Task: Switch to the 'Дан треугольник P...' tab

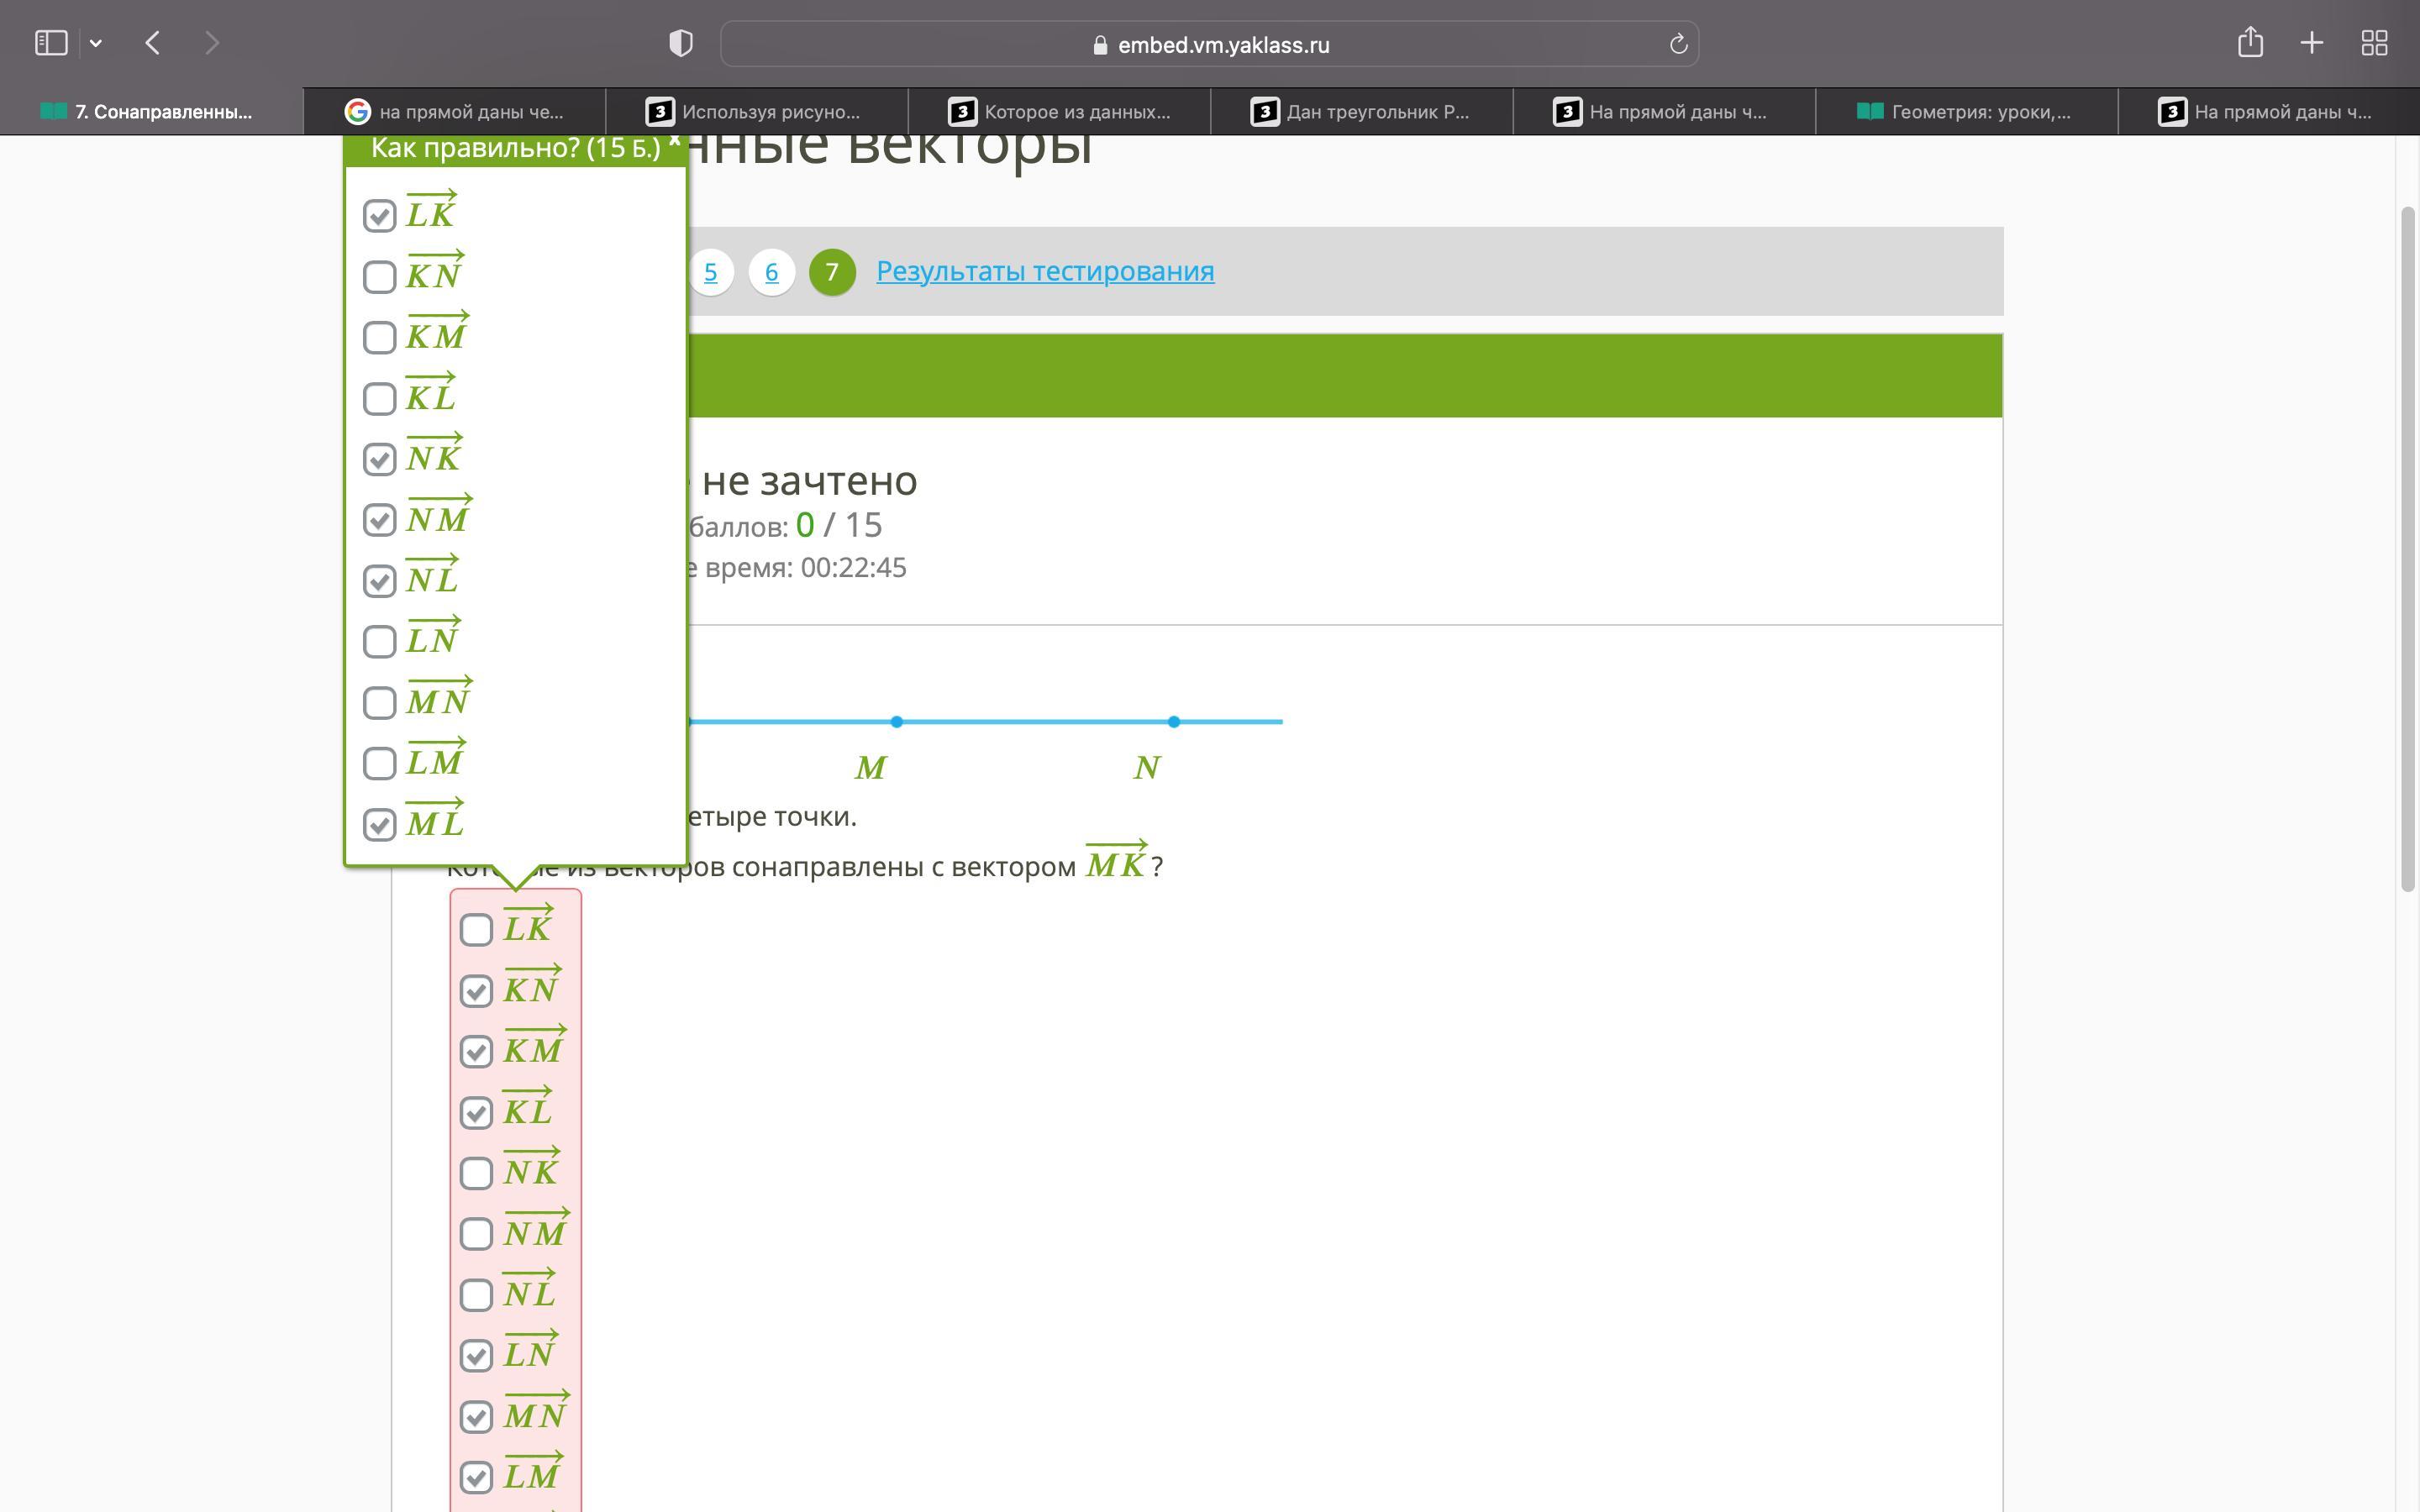Action: 1361,112
